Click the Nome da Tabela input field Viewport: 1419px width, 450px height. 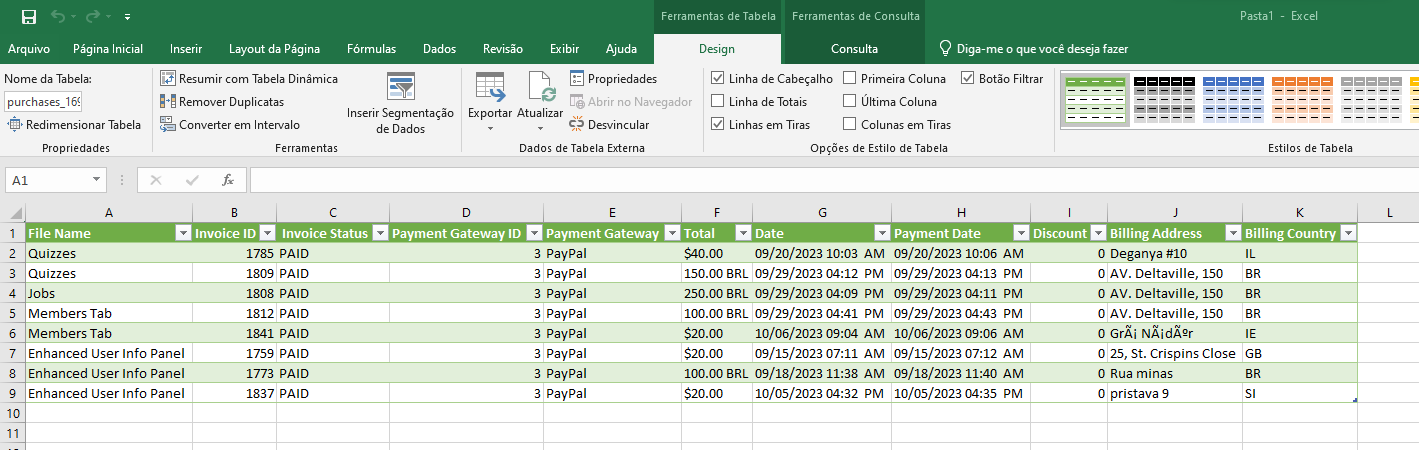point(43,102)
